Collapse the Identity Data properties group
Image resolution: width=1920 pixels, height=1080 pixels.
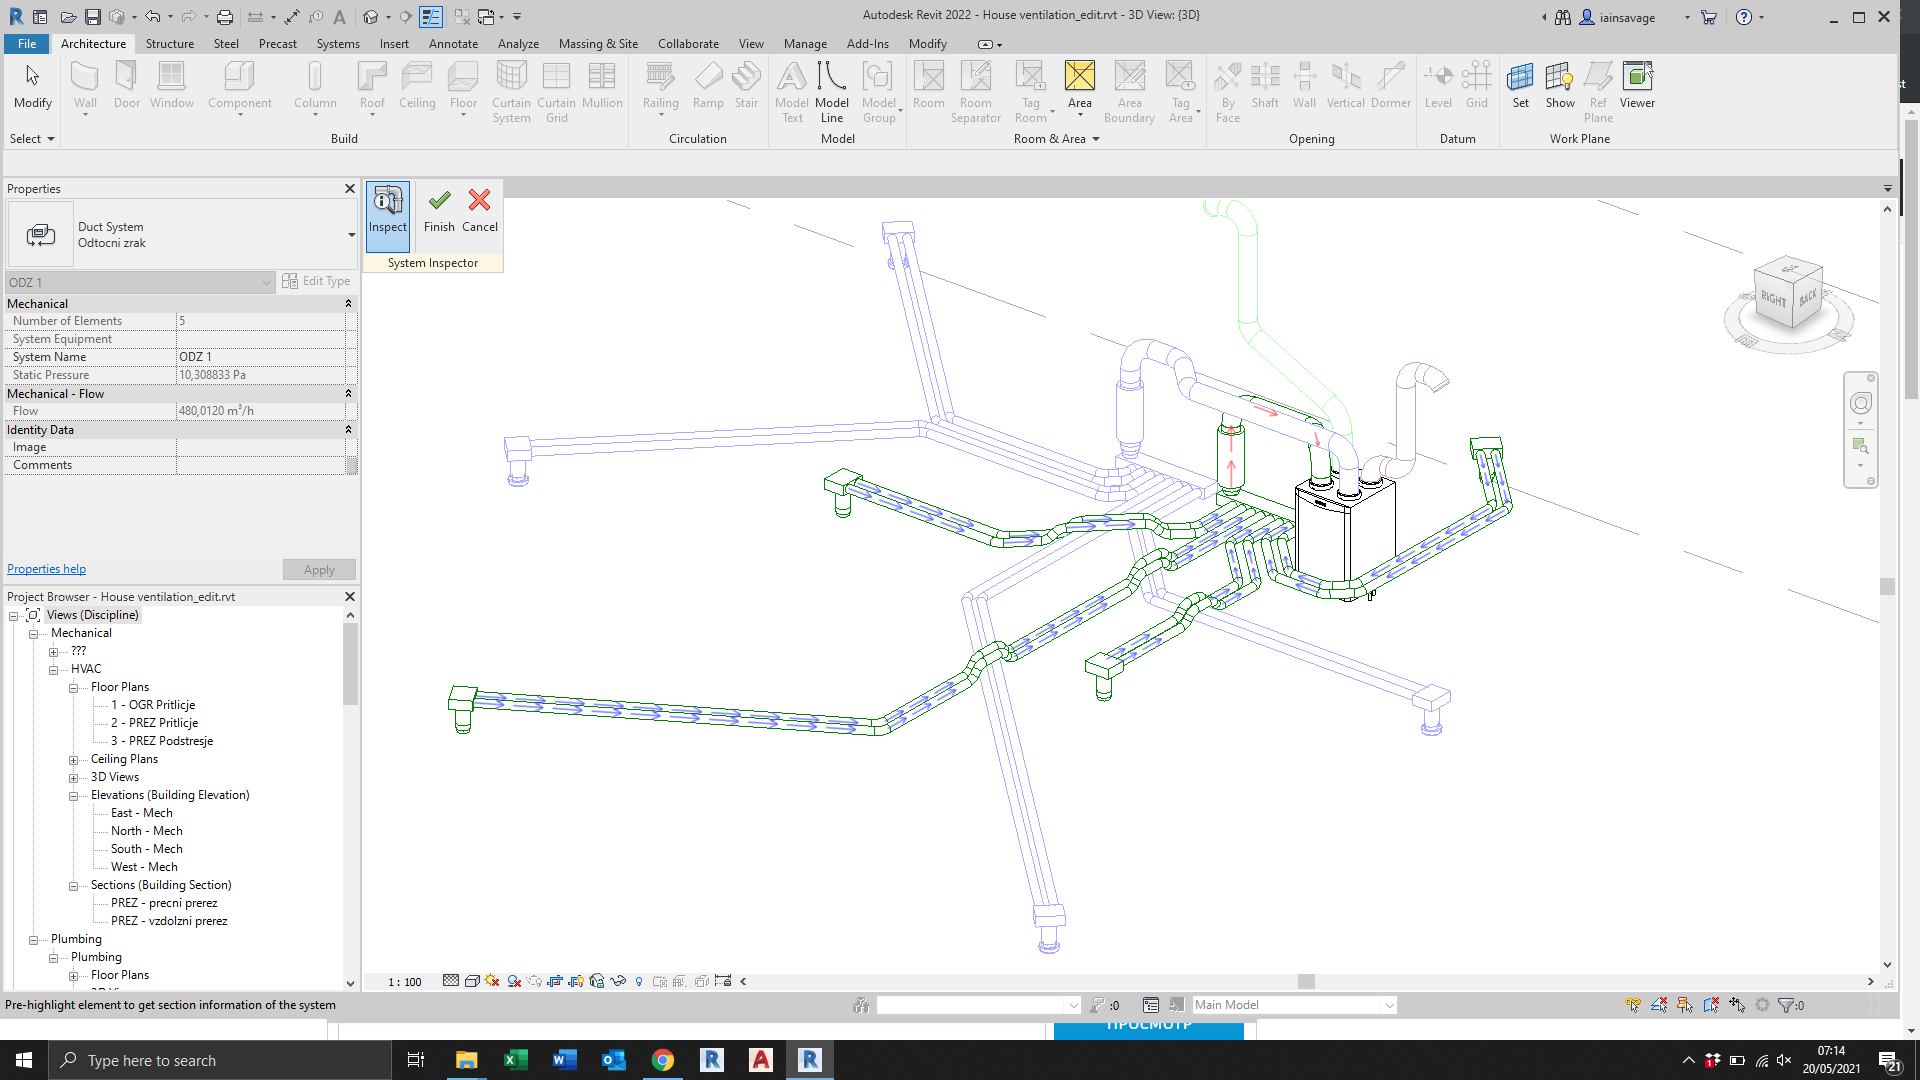[x=348, y=429]
